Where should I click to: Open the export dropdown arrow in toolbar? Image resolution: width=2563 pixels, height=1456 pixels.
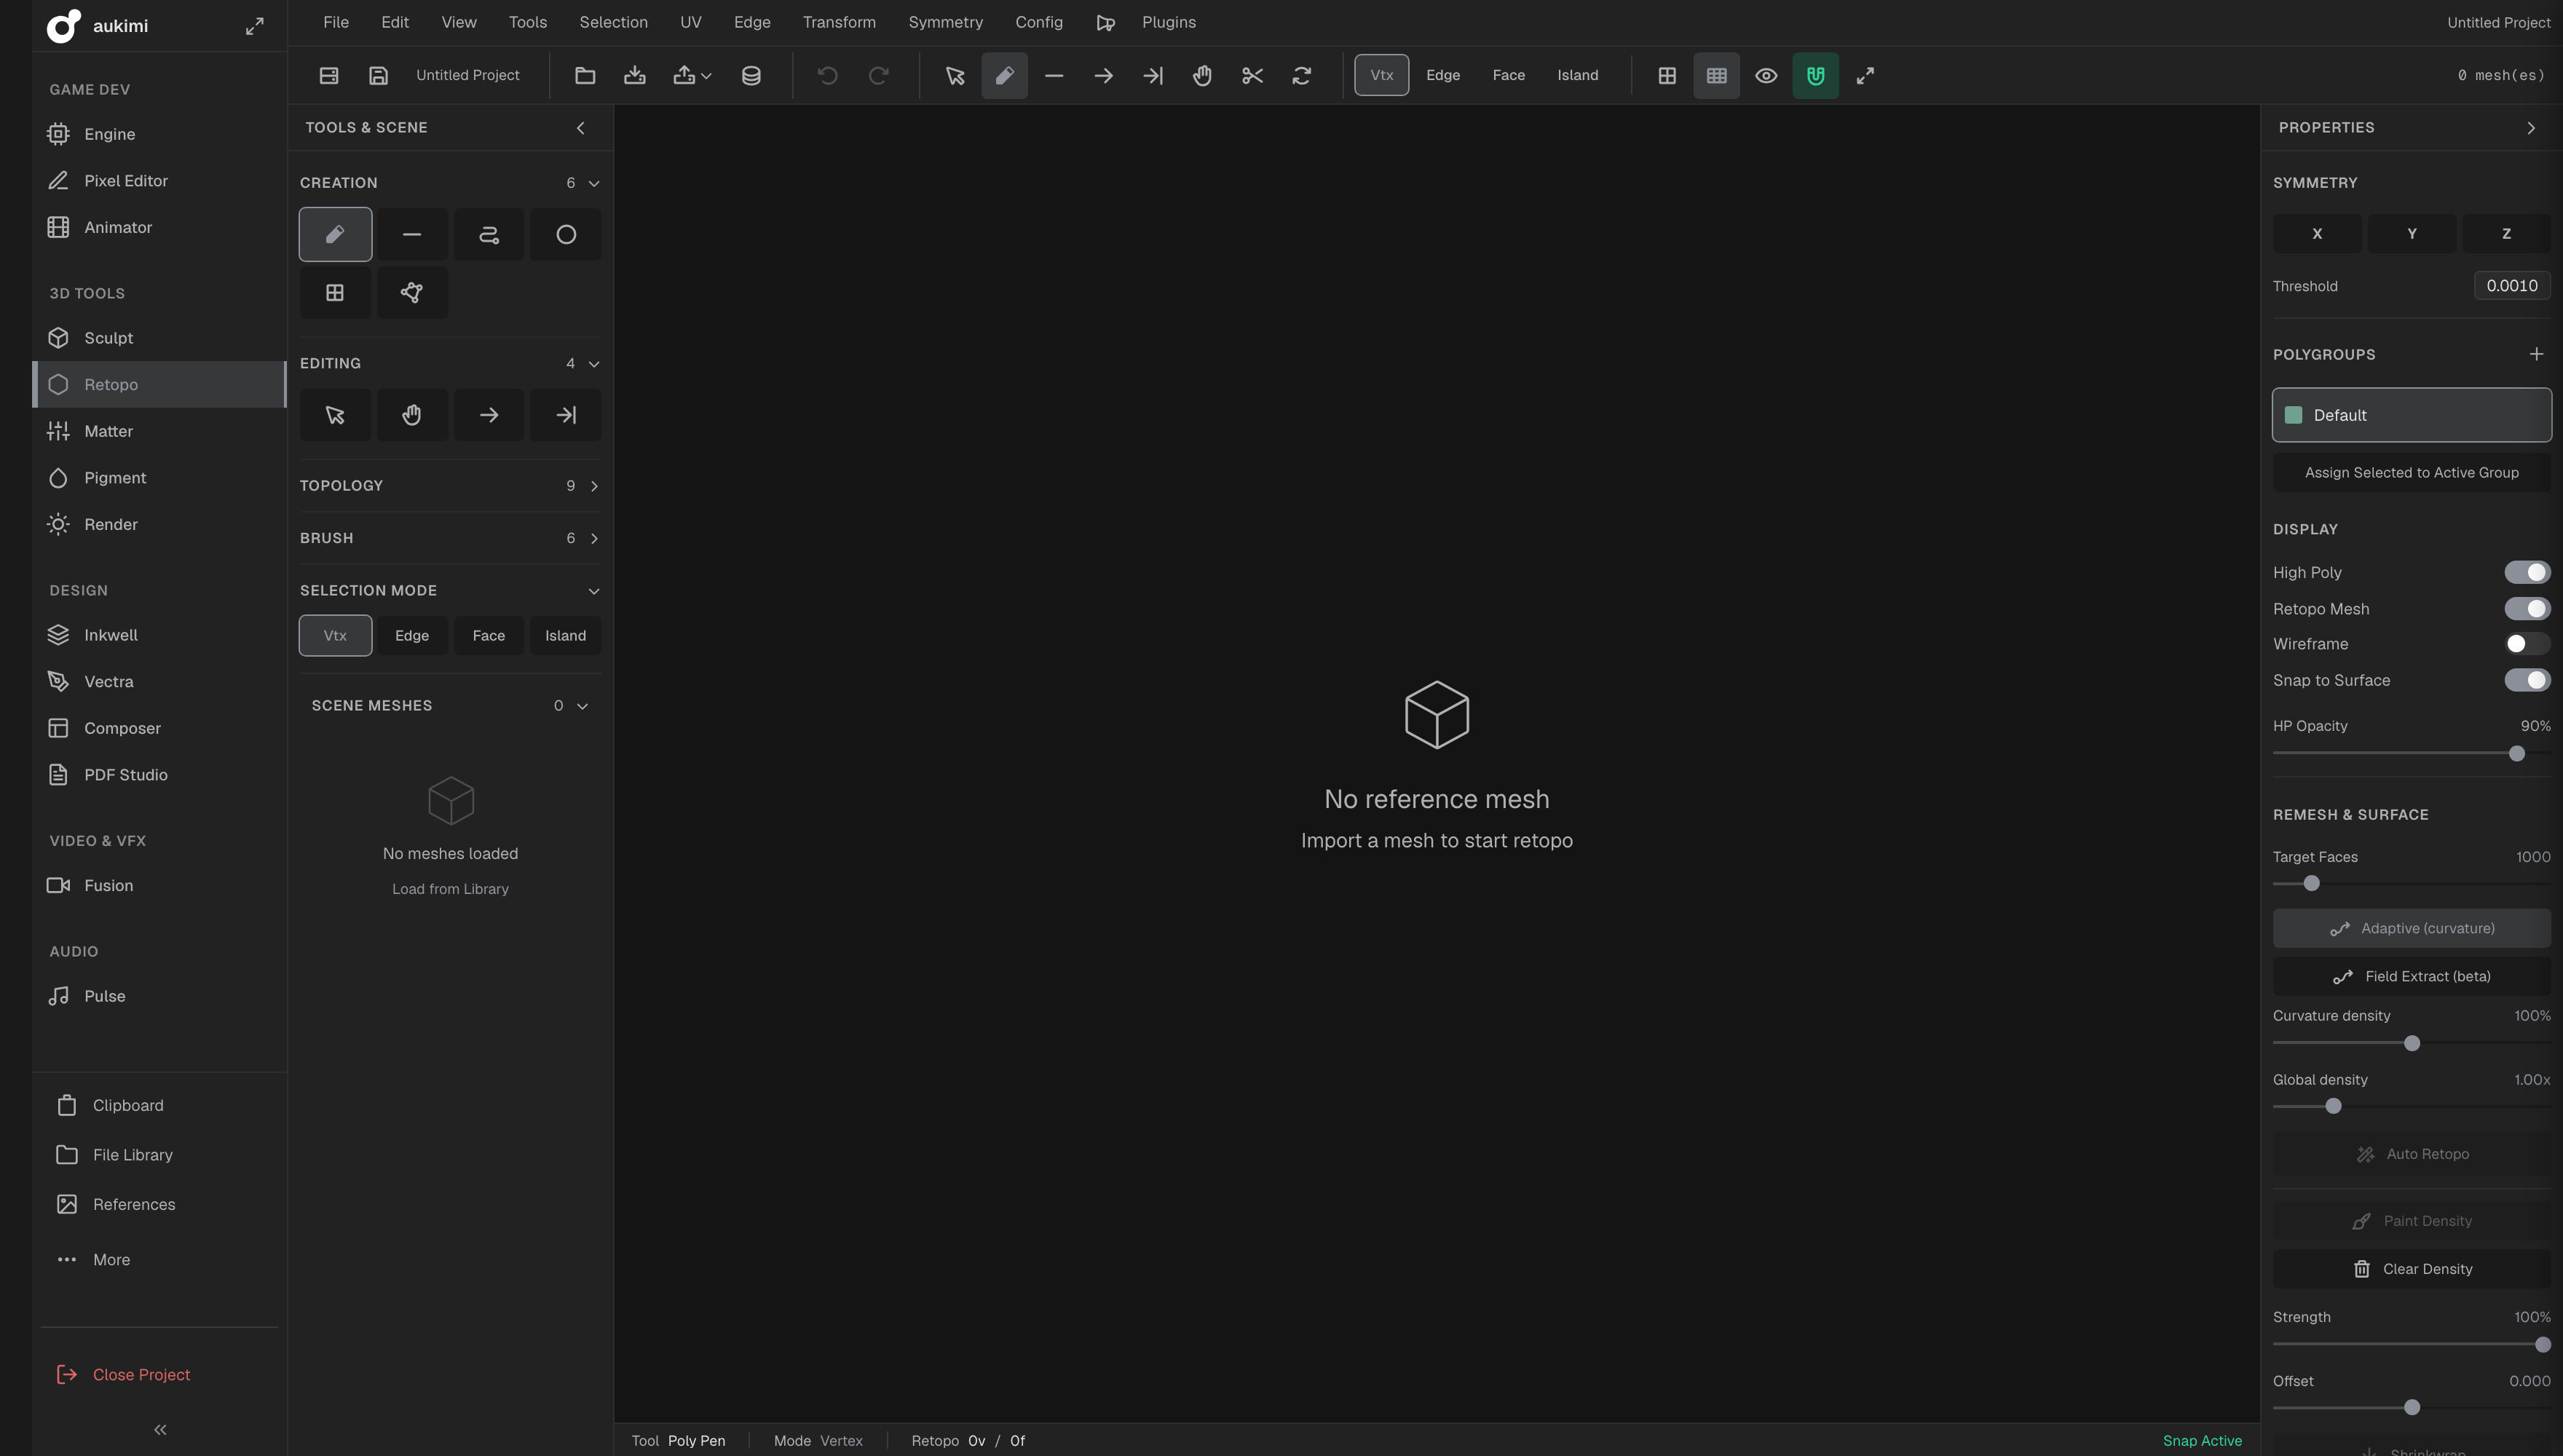point(706,76)
